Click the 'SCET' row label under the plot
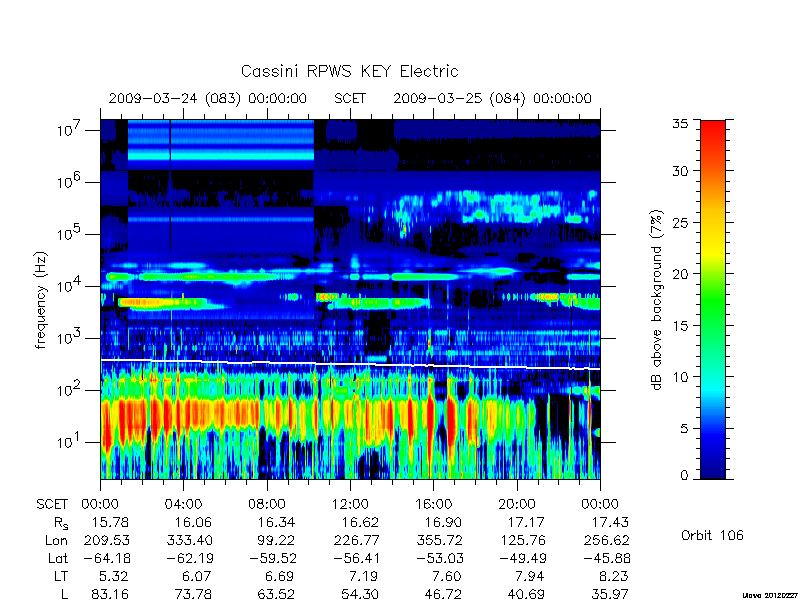The width and height of the screenshot is (800, 600). tap(52, 505)
